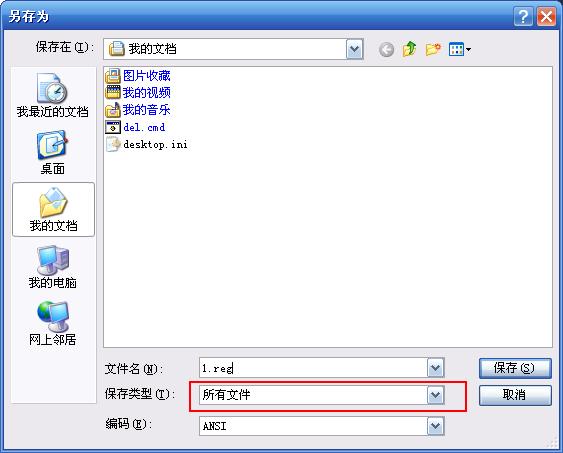Screen dimensions: 563x453
Task: Select the 我的音乐 folder
Action: [x=138, y=110]
